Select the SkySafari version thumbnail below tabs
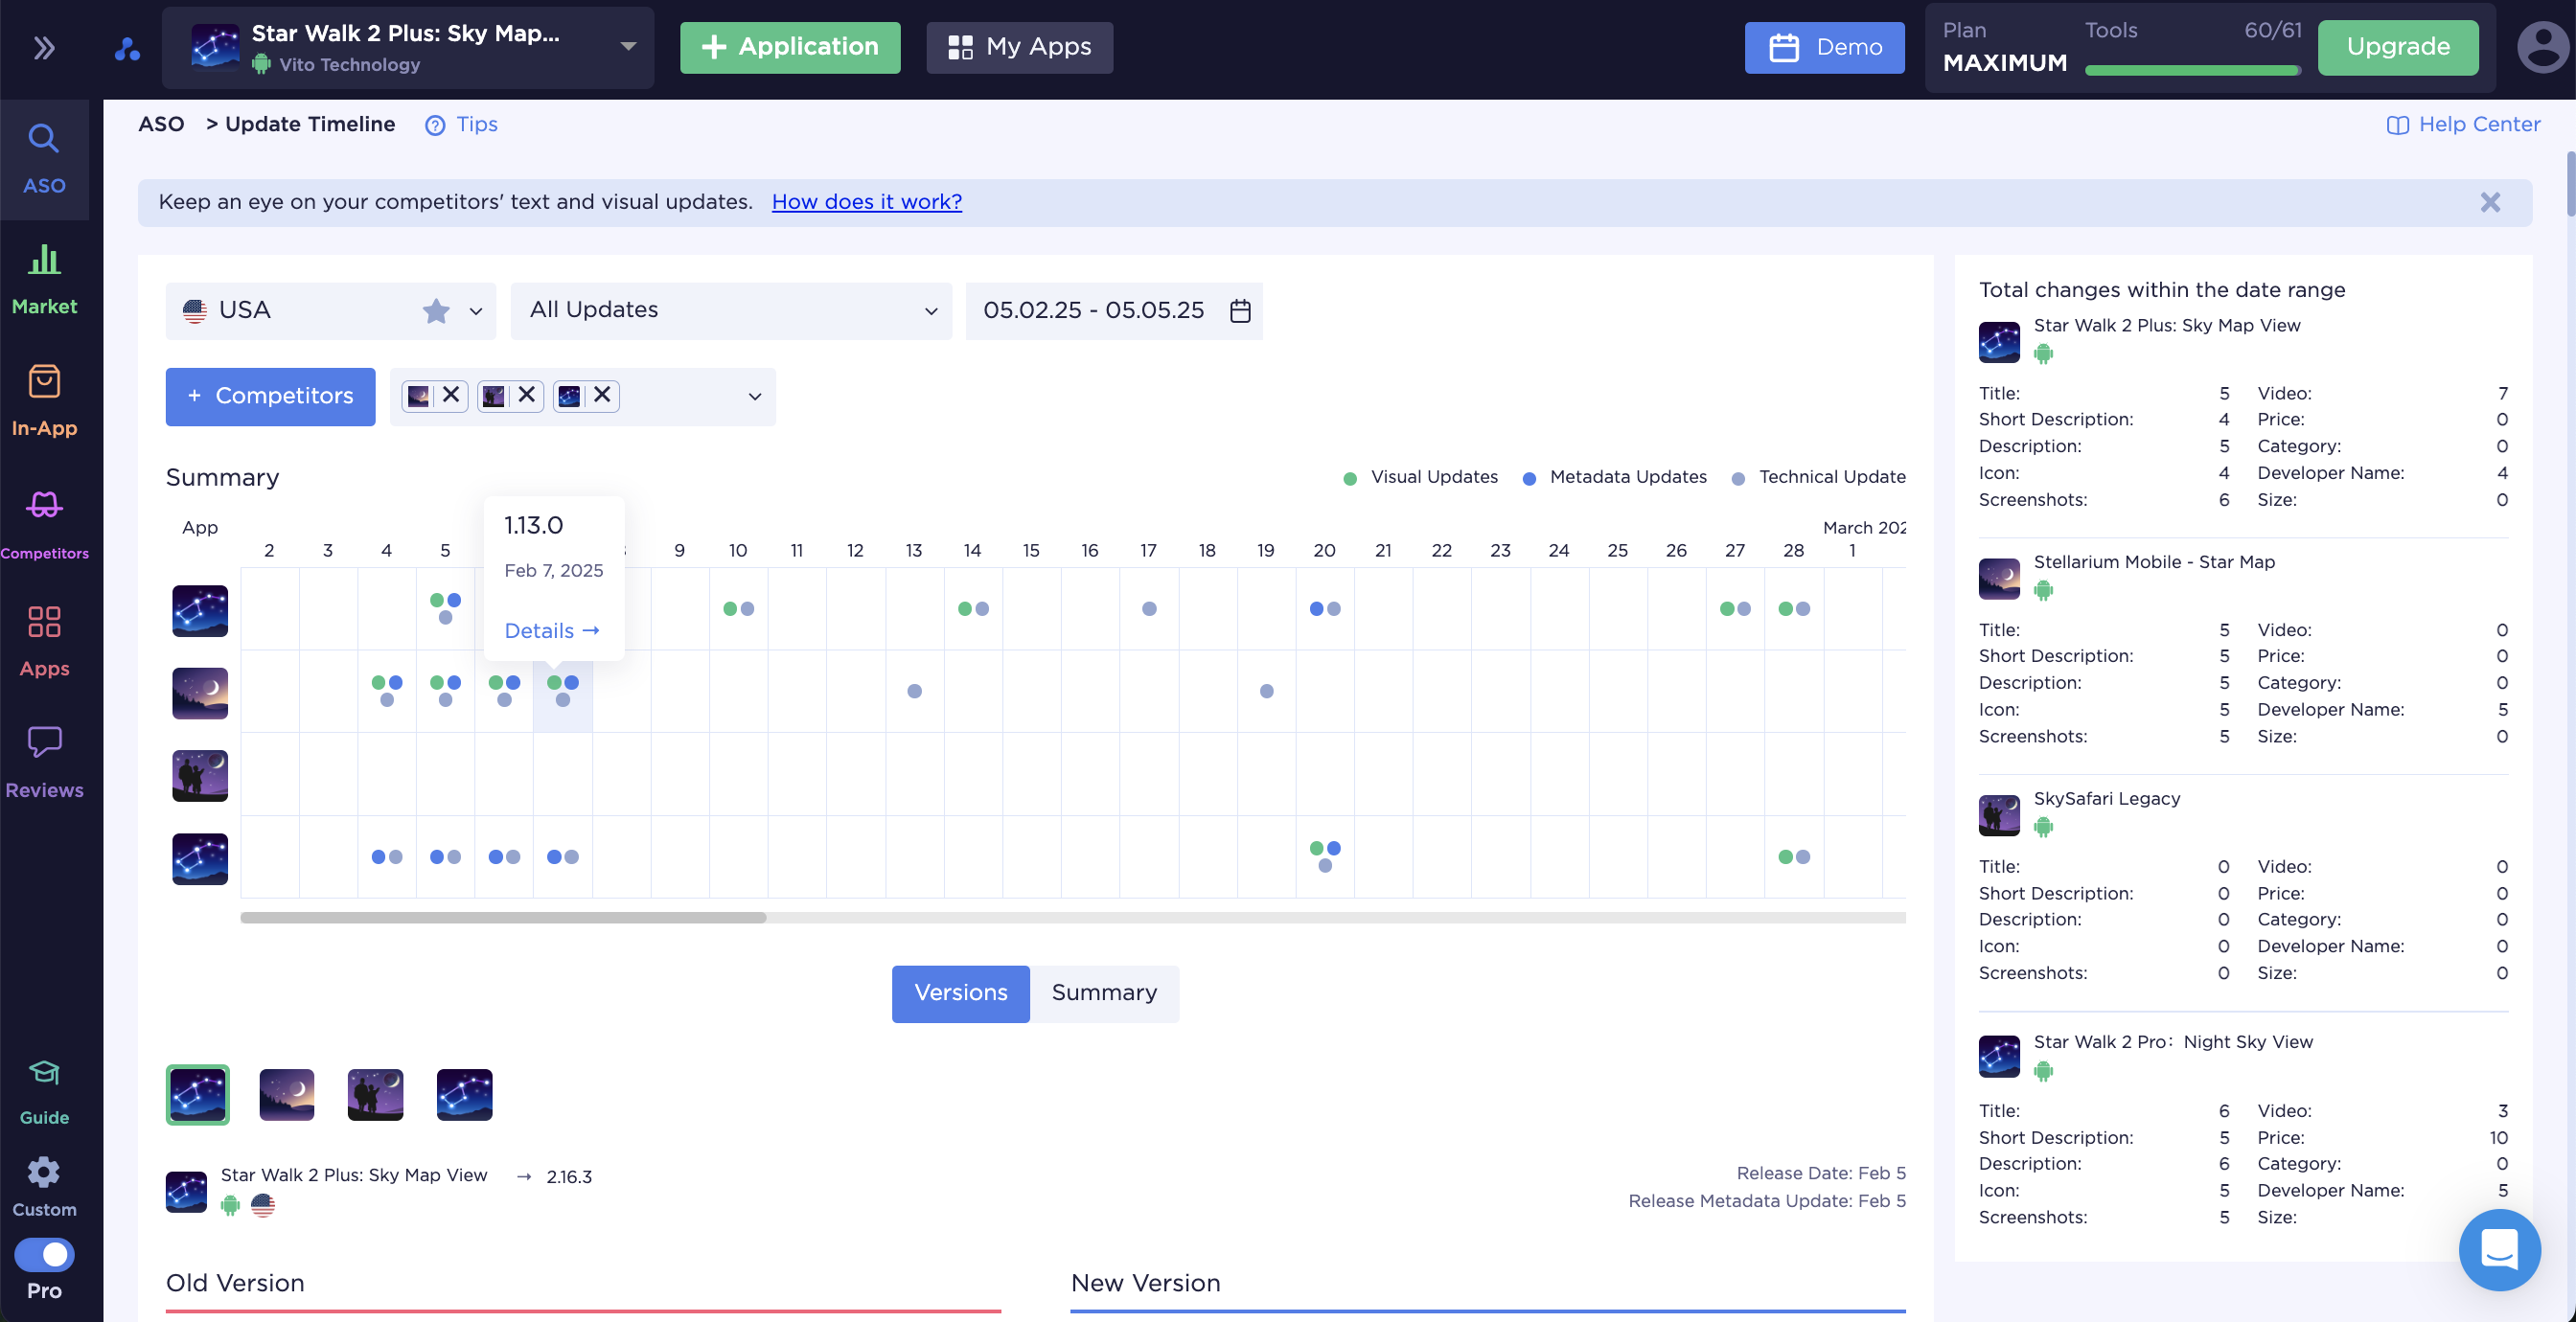Screen dimensions: 2576x1322 tap(375, 1094)
